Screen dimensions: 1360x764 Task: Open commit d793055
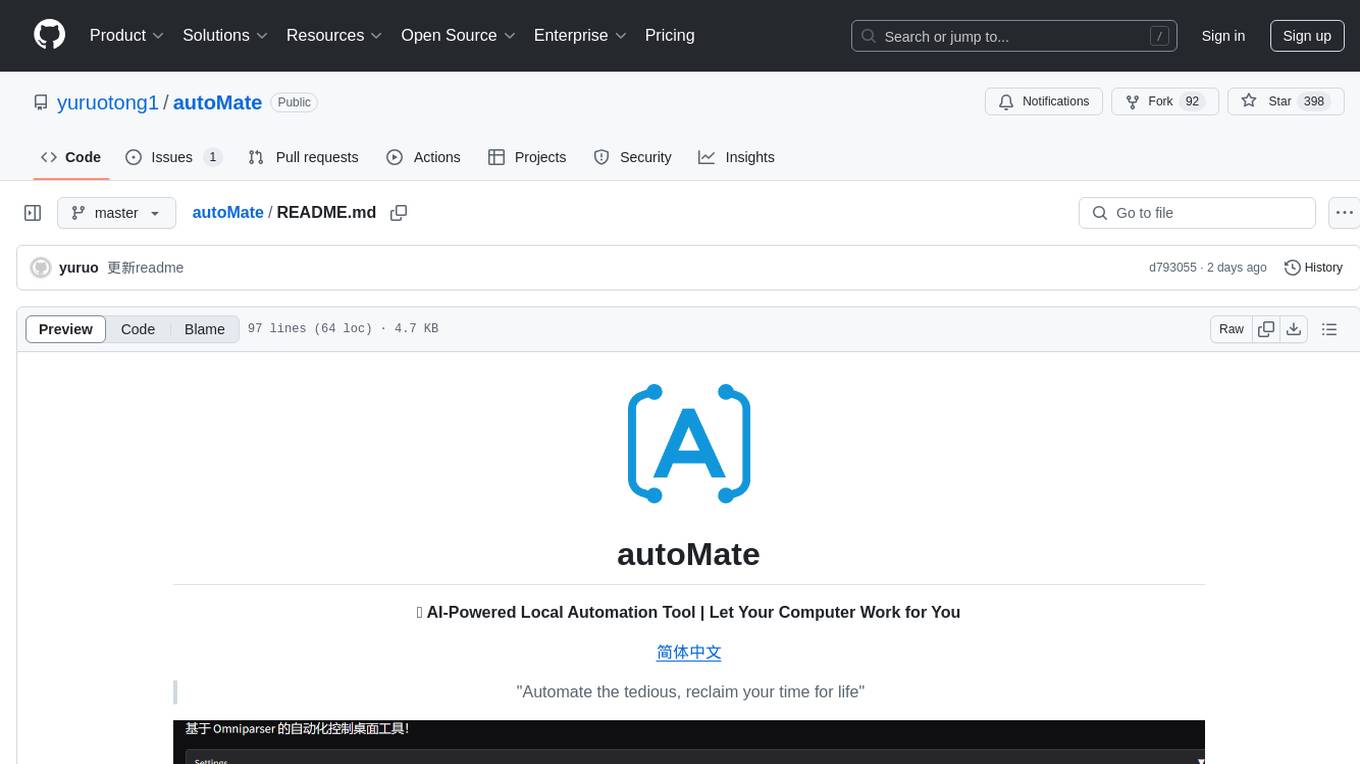point(1172,267)
